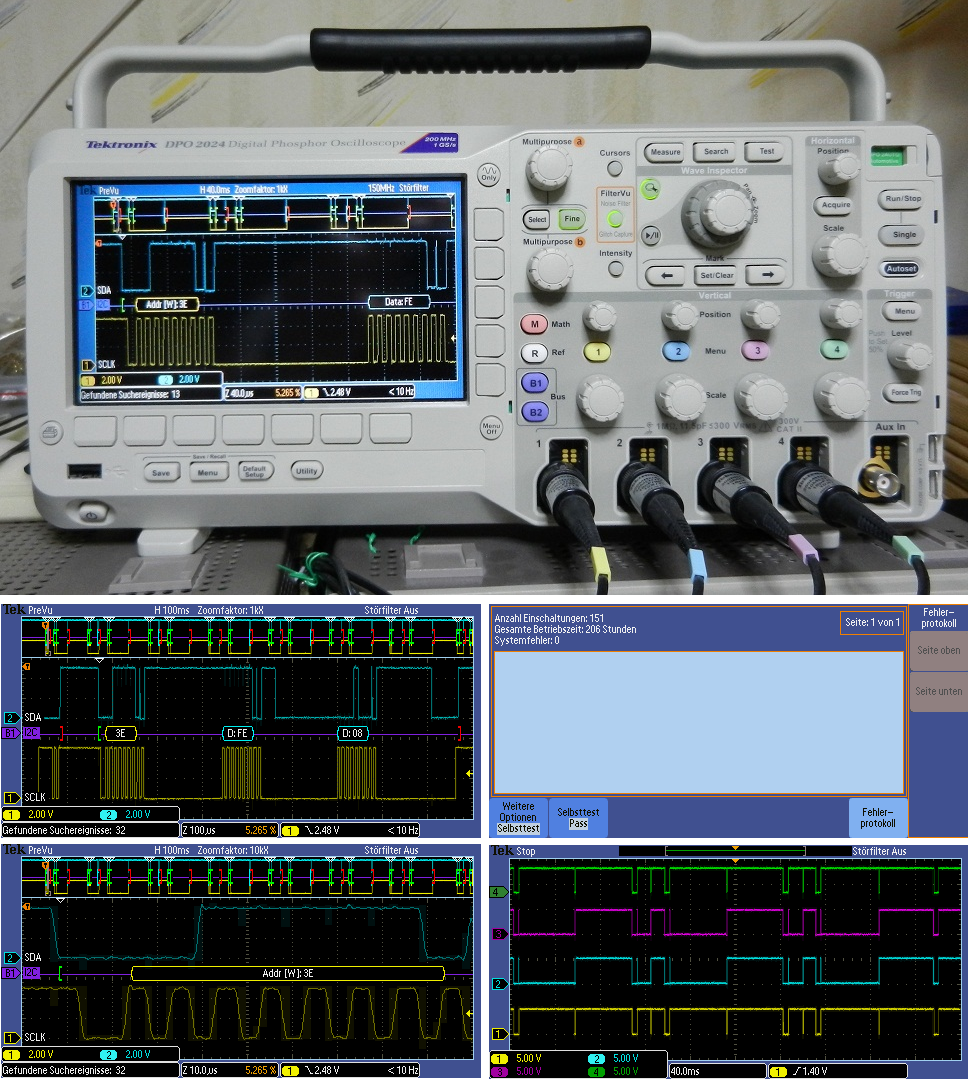Click Addr [W]: 3E label in bottom-left screenshot
968x1079 pixels.
click(288, 973)
